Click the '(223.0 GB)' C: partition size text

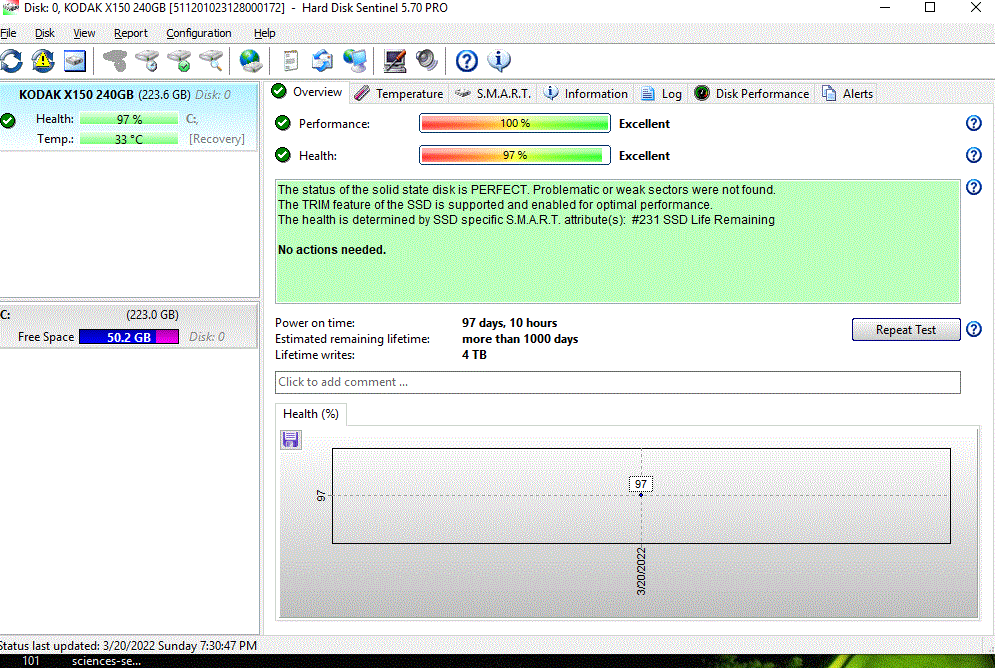[x=152, y=315]
